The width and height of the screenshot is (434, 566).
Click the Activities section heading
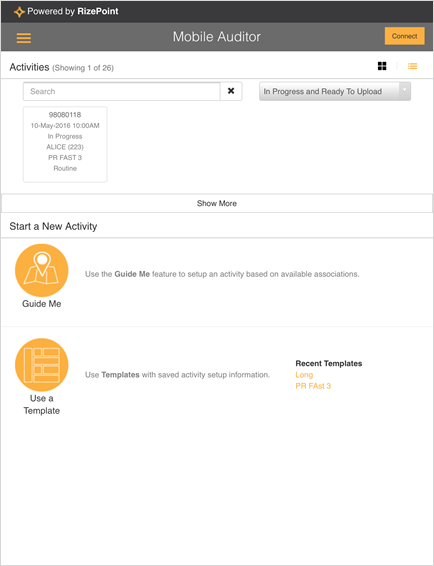click(x=29, y=67)
